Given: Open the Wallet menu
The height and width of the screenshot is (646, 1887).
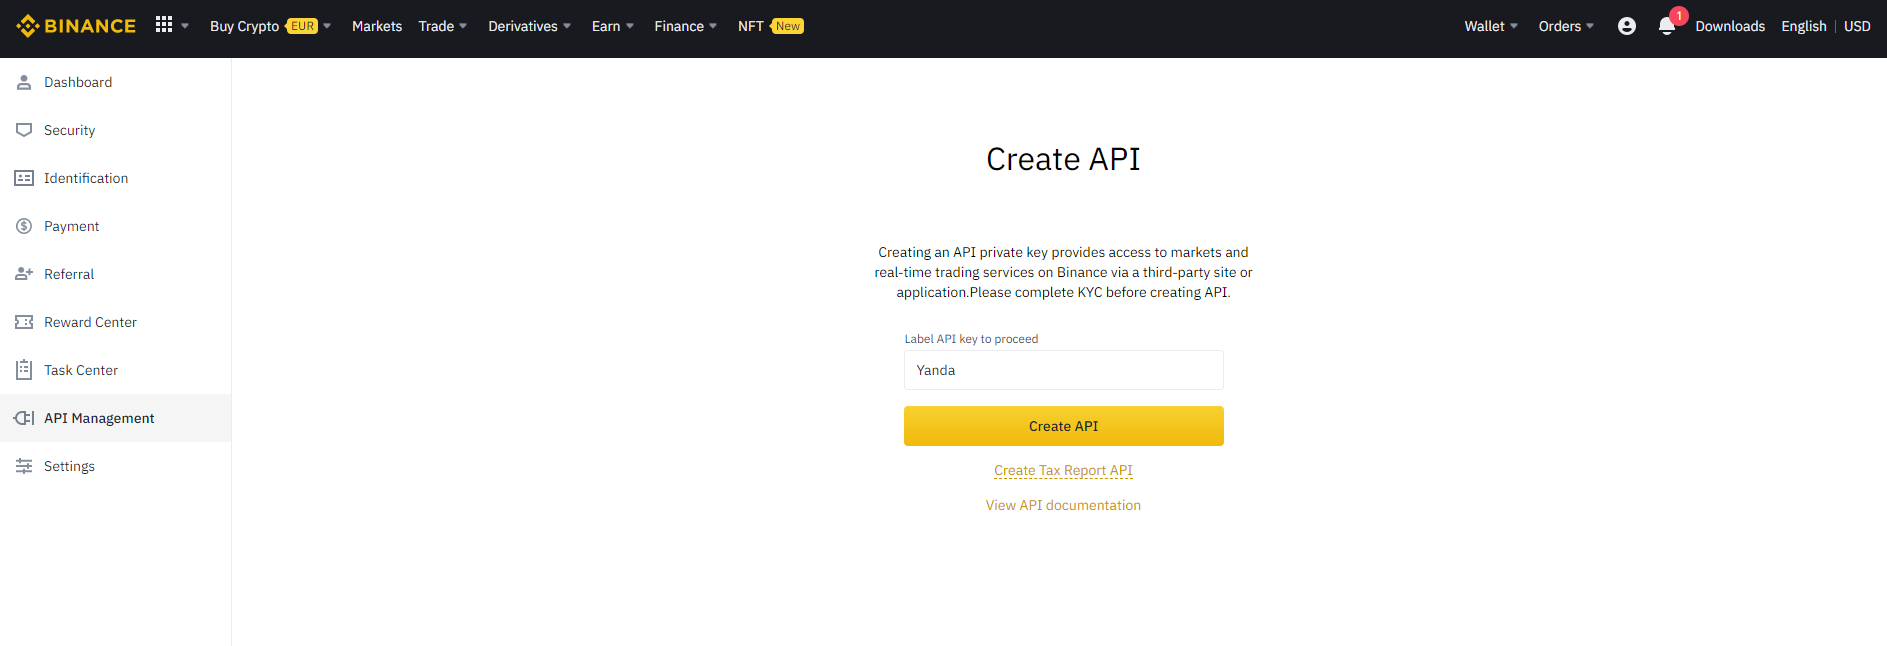Looking at the screenshot, I should point(1484,26).
